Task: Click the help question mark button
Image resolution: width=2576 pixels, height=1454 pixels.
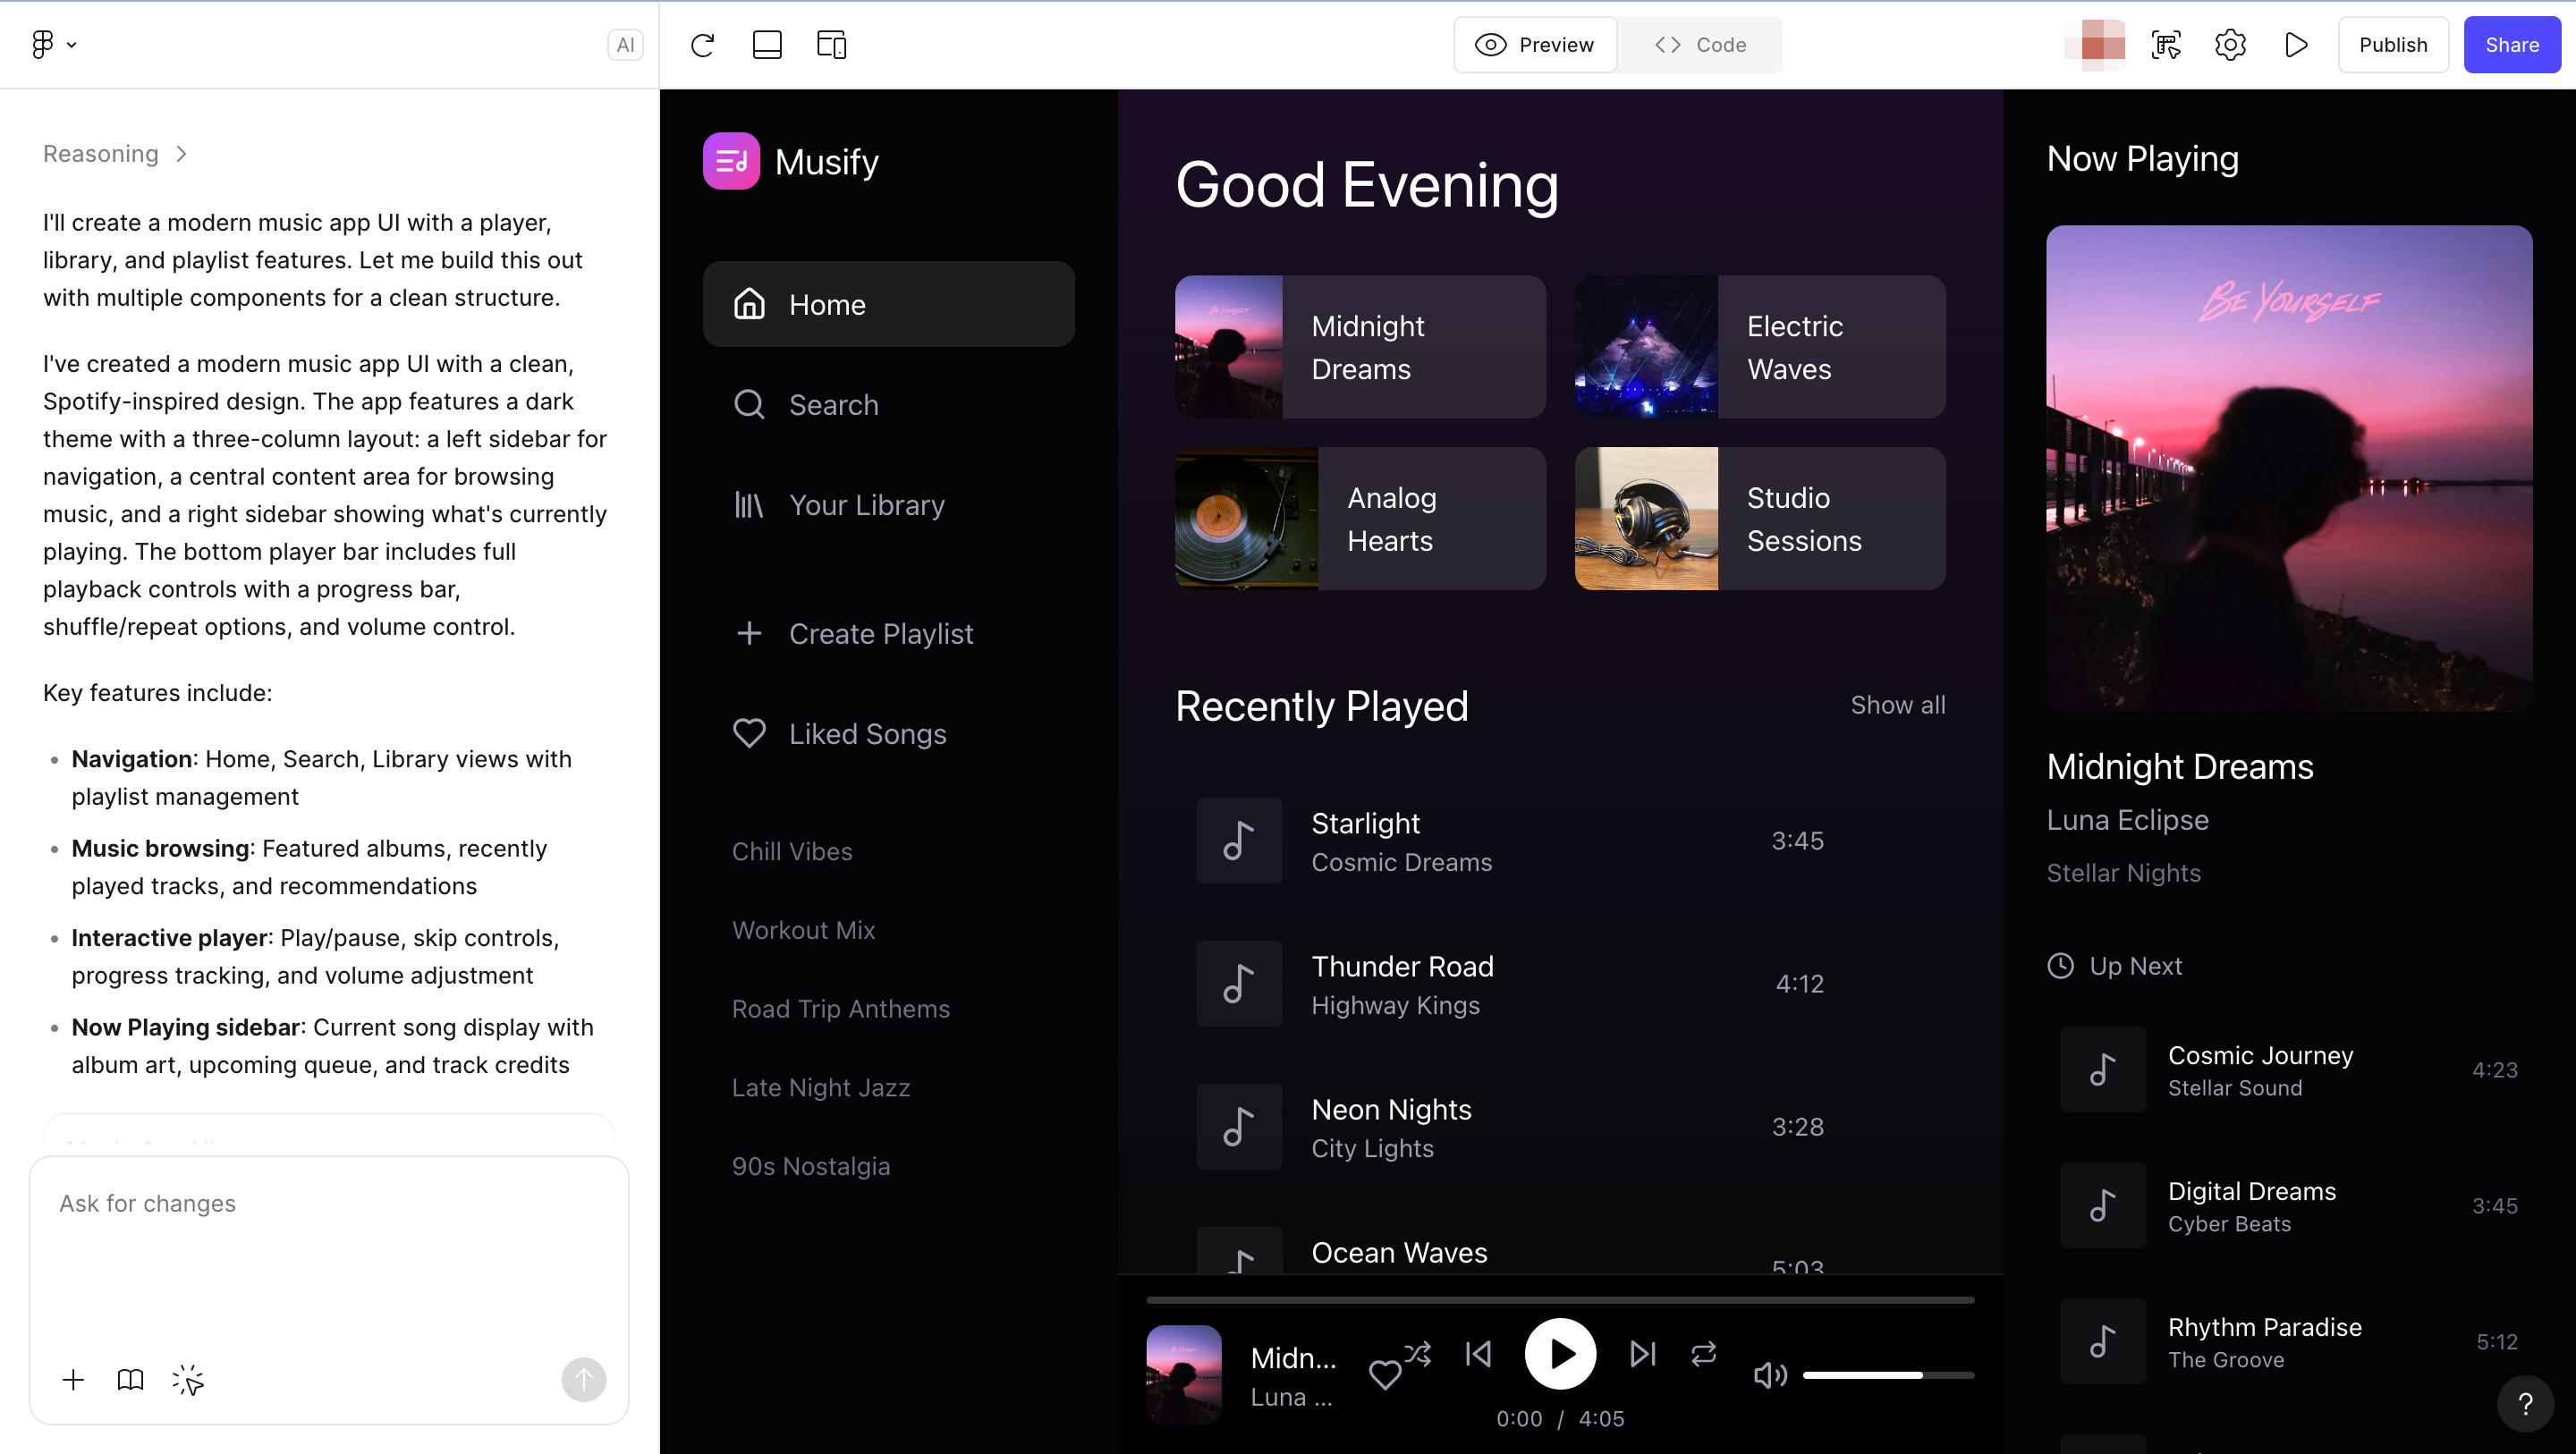Action: tap(2525, 1404)
